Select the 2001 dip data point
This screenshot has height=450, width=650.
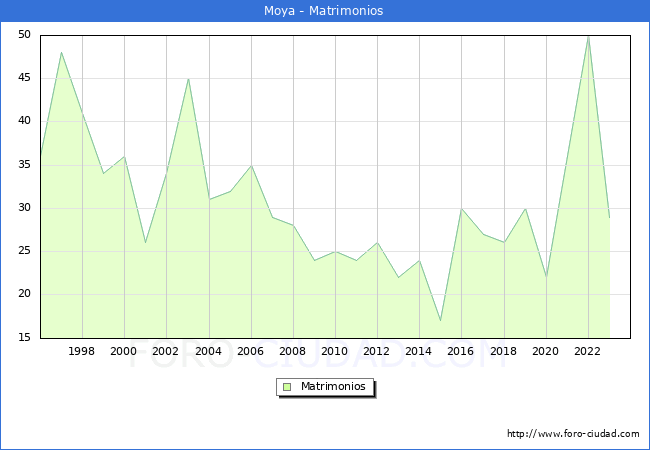[146, 243]
